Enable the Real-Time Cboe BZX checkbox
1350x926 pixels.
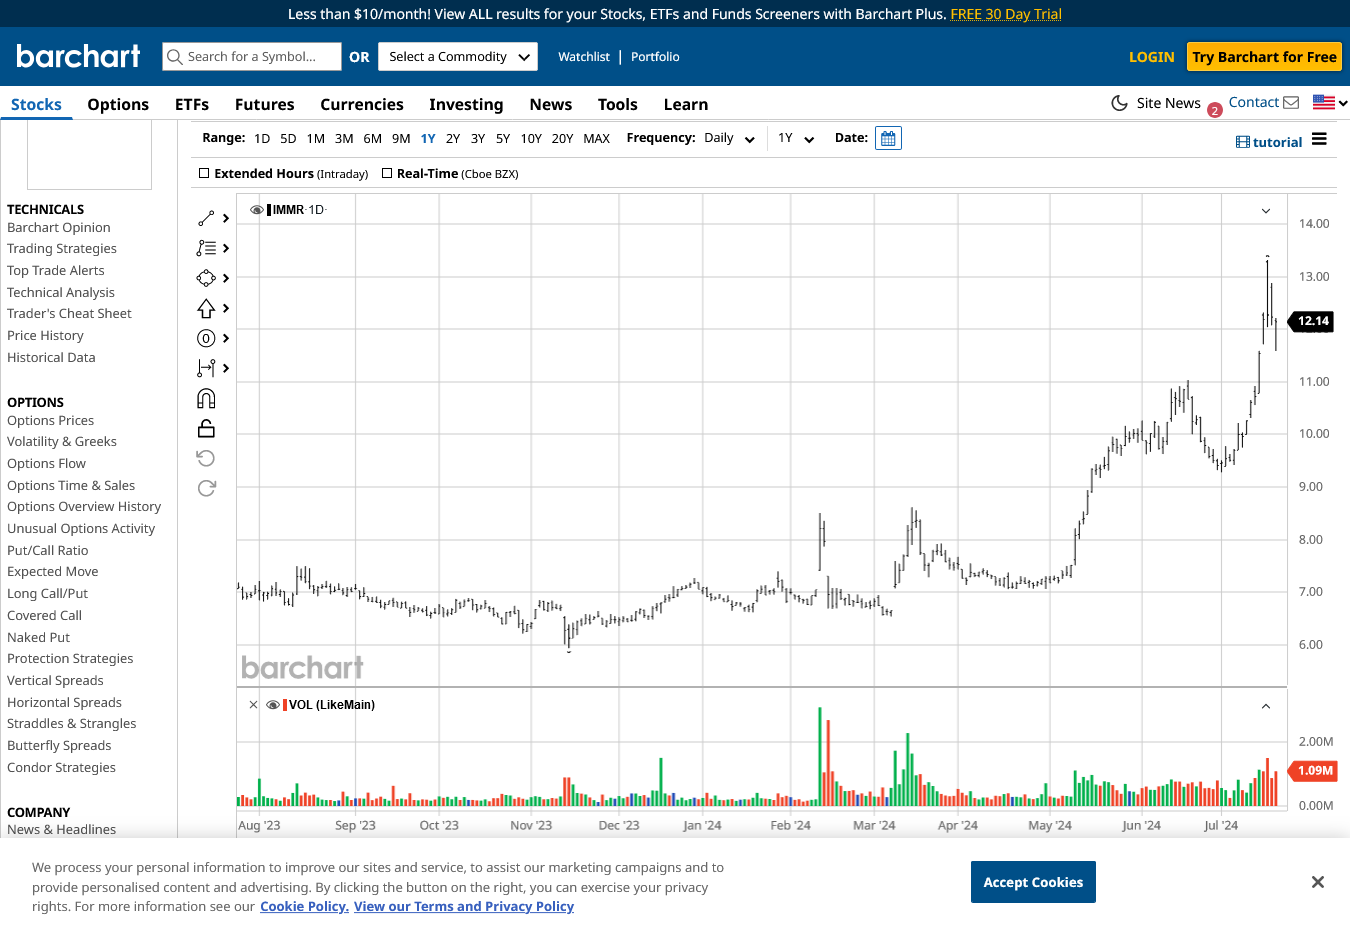[387, 173]
